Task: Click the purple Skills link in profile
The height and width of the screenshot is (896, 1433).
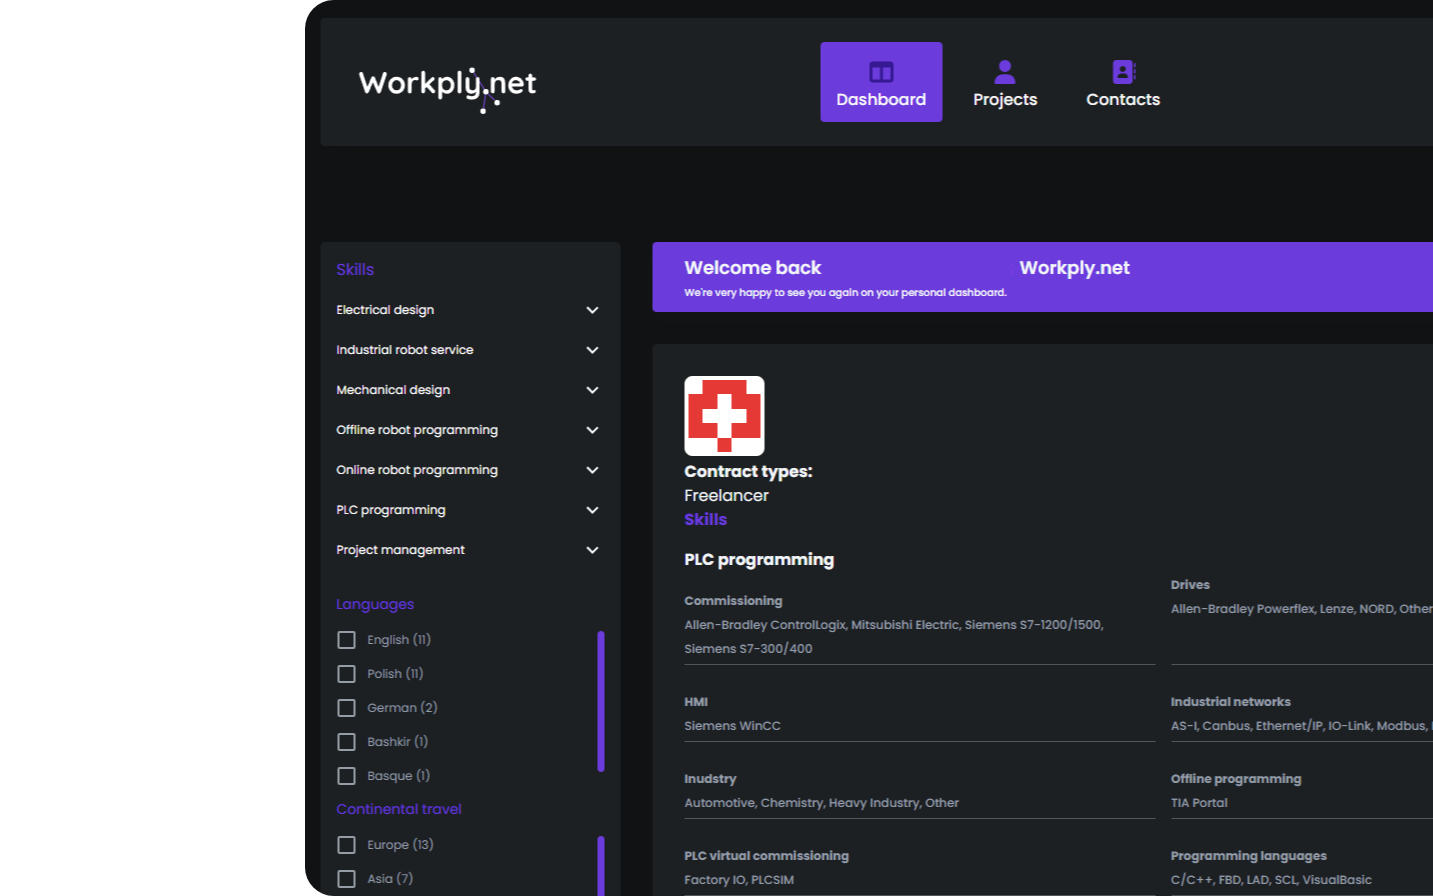Action: coord(706,519)
